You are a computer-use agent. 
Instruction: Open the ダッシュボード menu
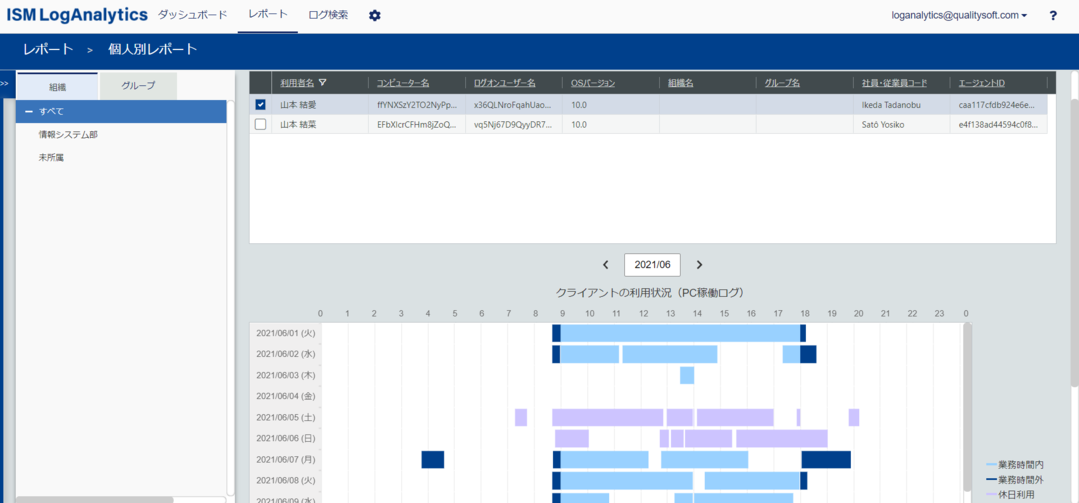192,15
